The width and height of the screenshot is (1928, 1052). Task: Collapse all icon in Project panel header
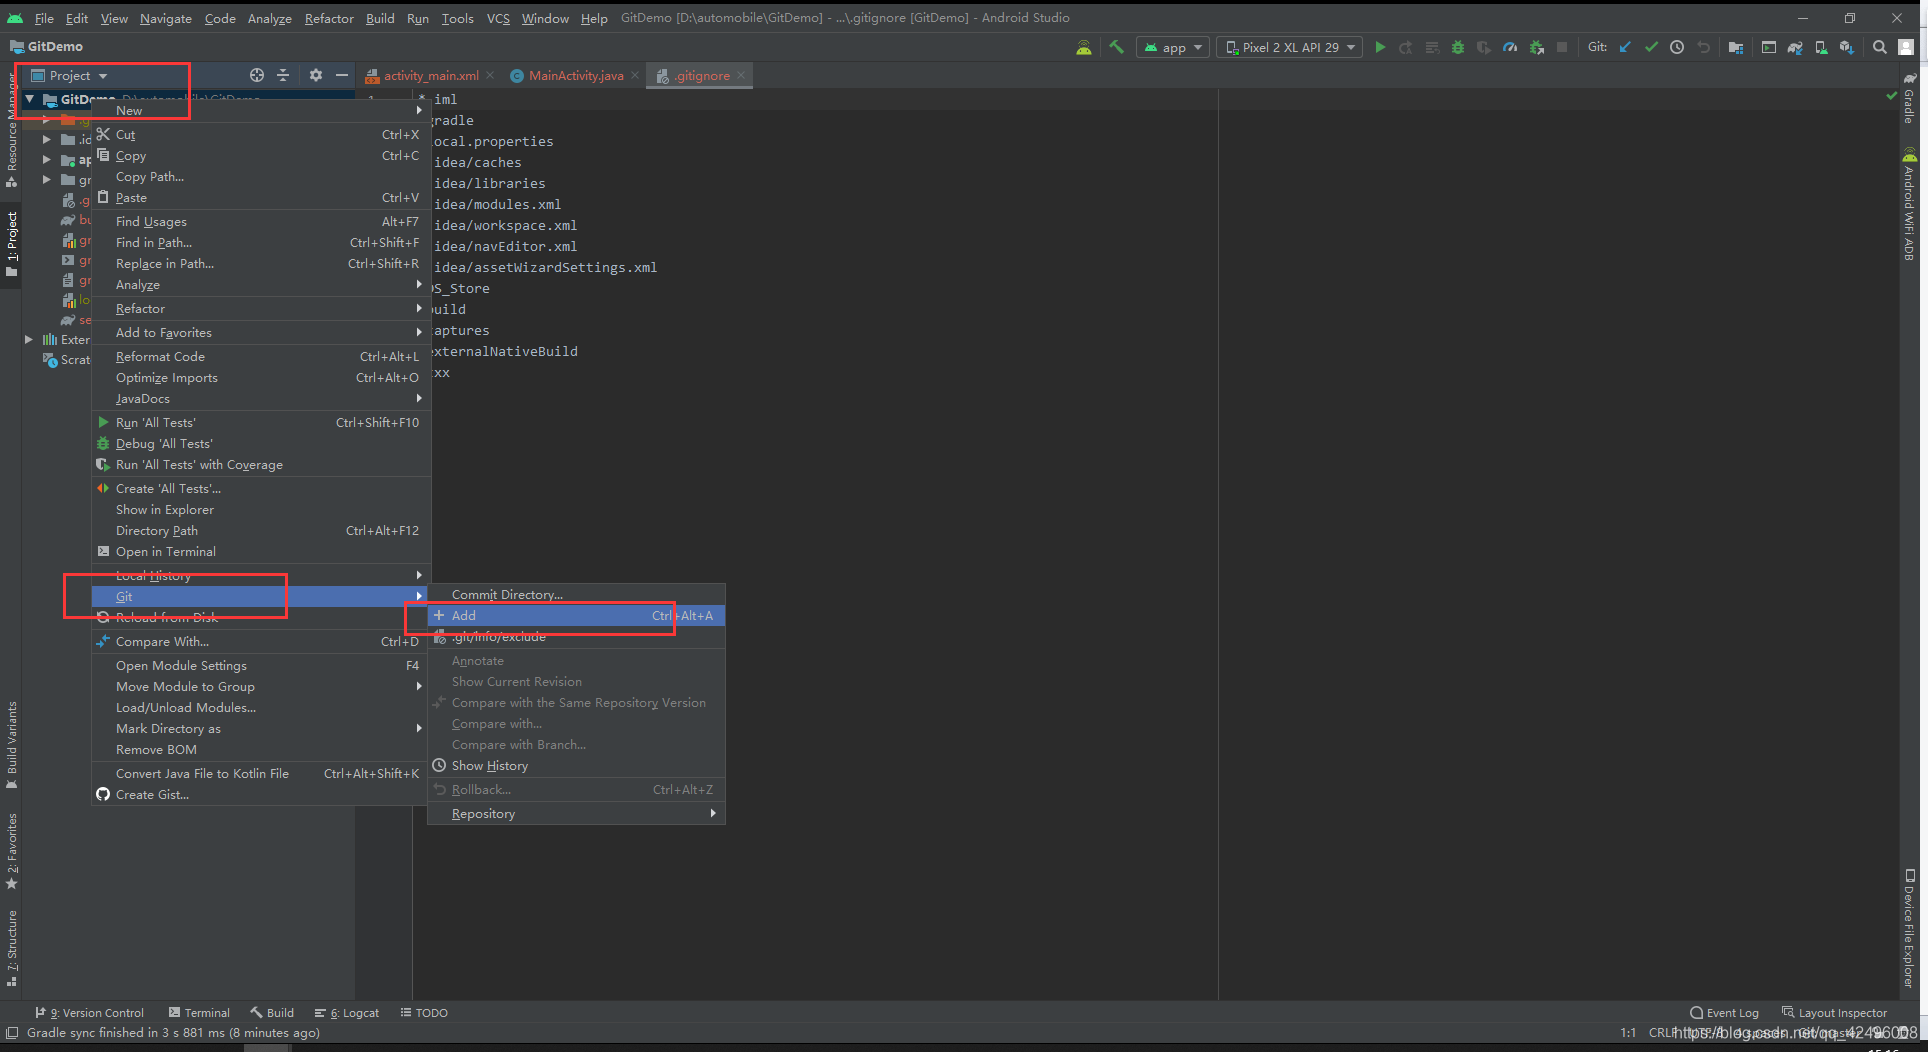point(283,75)
